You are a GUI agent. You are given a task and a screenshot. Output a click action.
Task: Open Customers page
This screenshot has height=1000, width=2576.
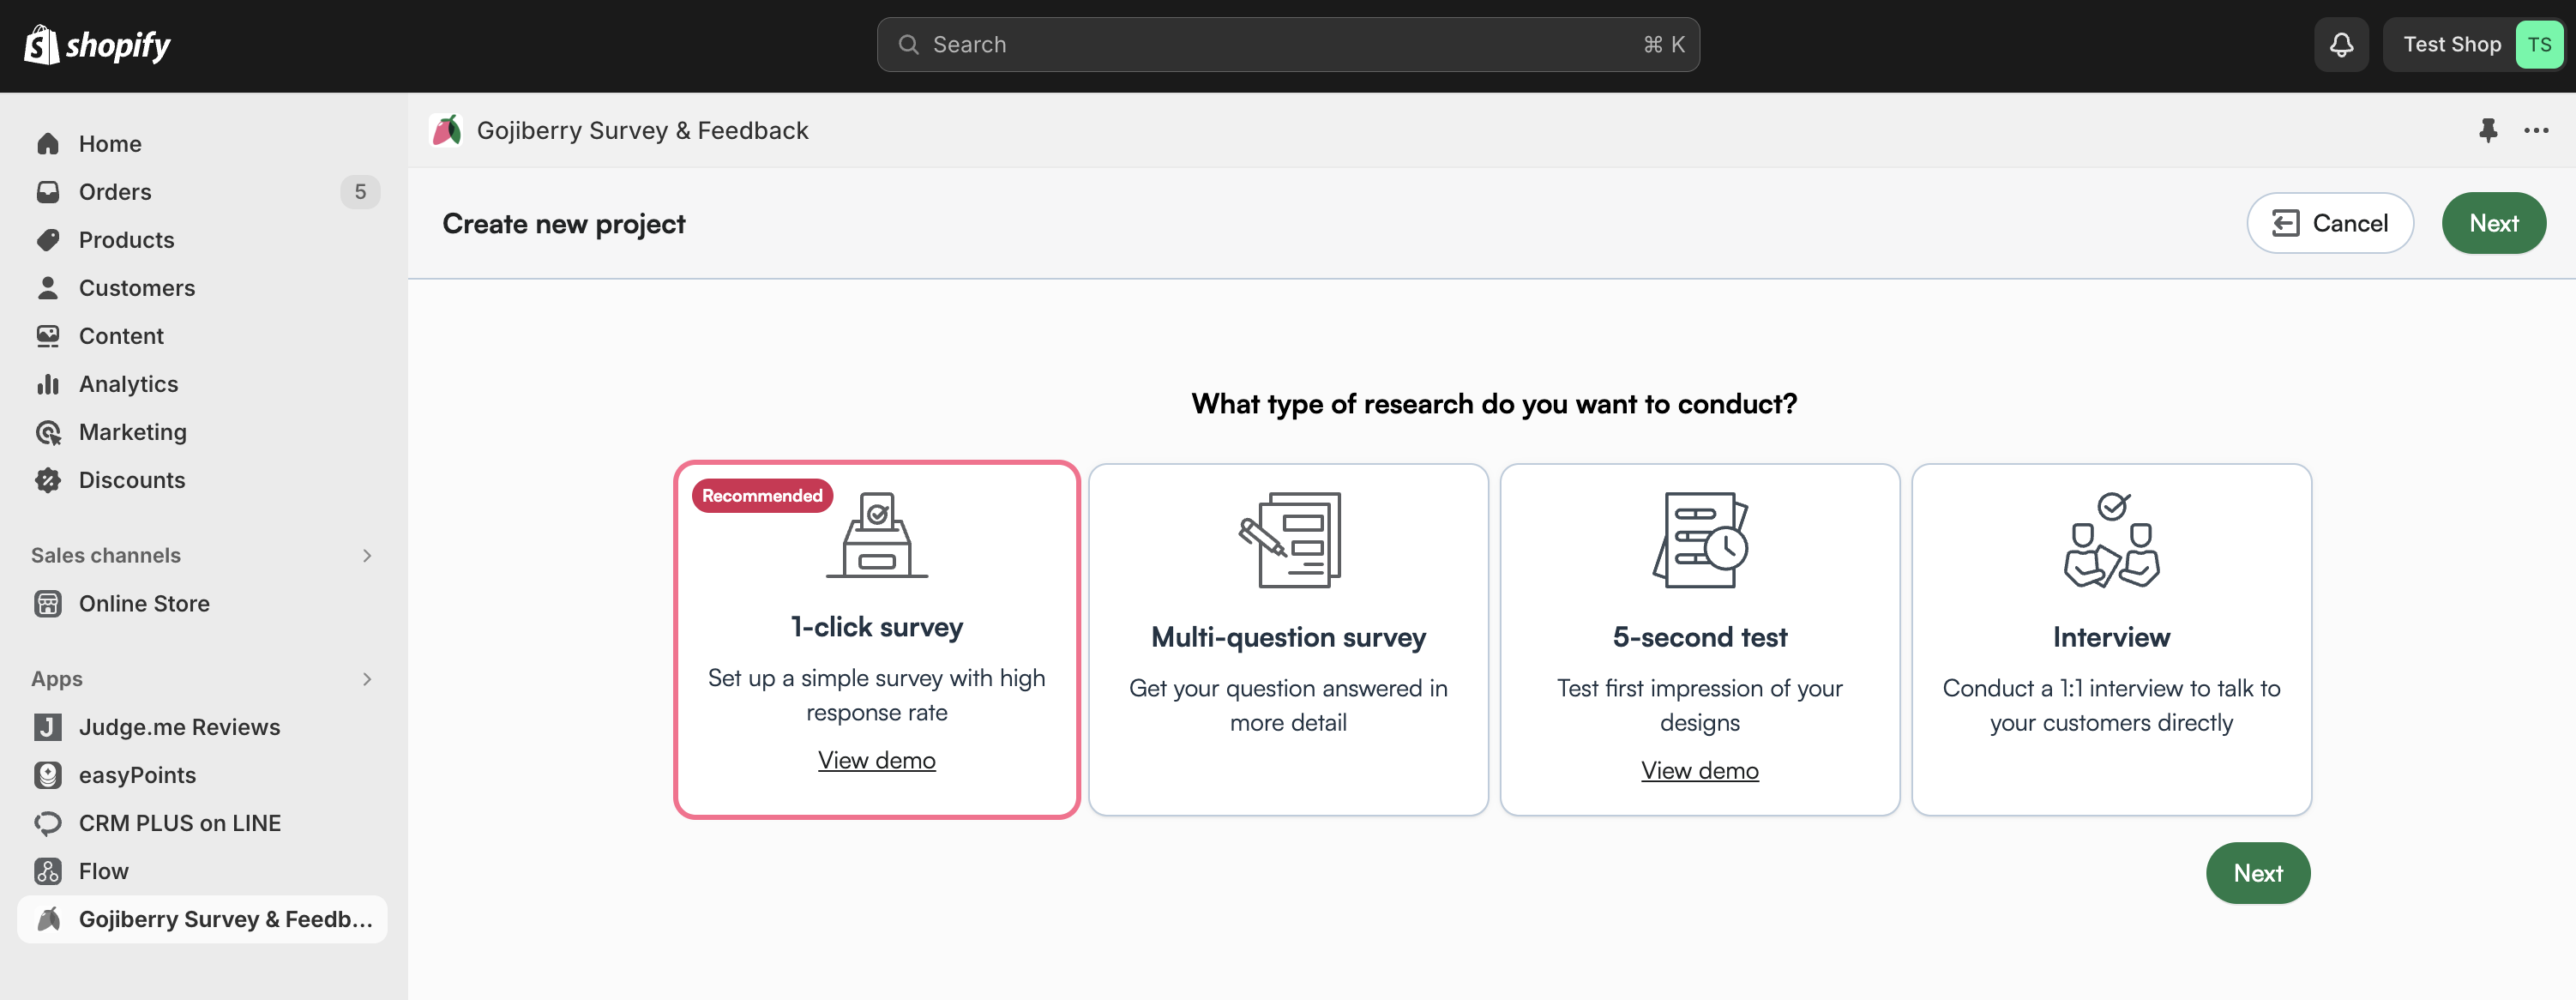[x=201, y=288]
